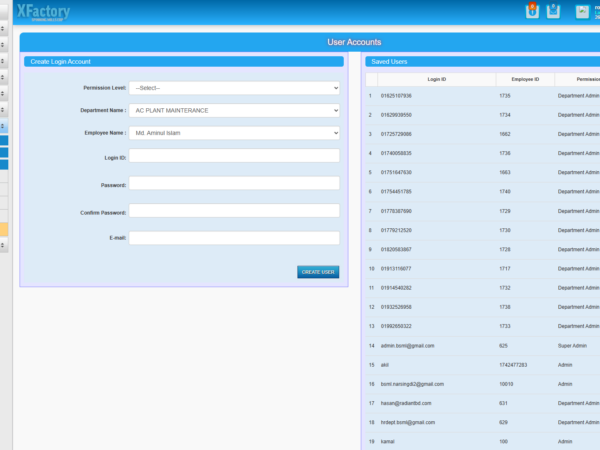Click the XFactory logo
600x450 pixels.
point(43,12)
